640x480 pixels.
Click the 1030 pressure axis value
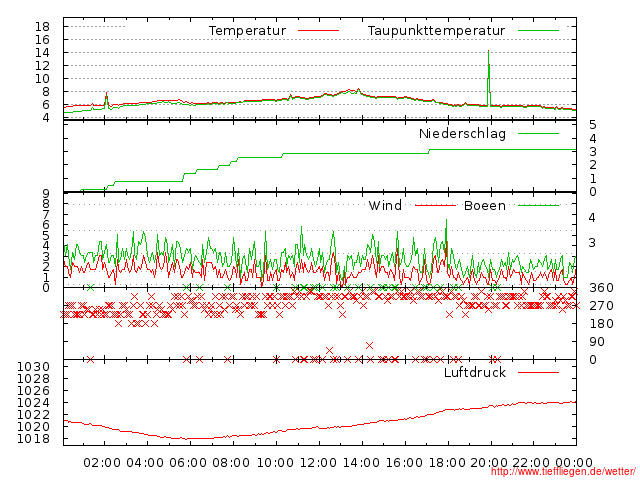[33, 367]
